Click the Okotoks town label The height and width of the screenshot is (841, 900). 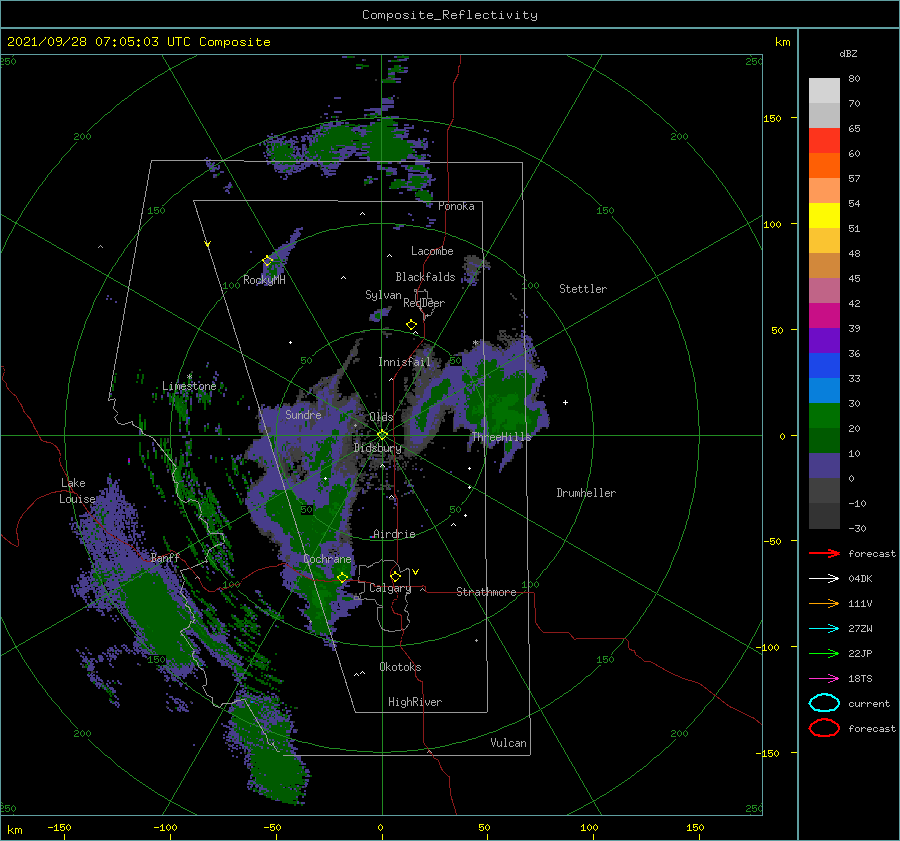pyautogui.click(x=400, y=667)
